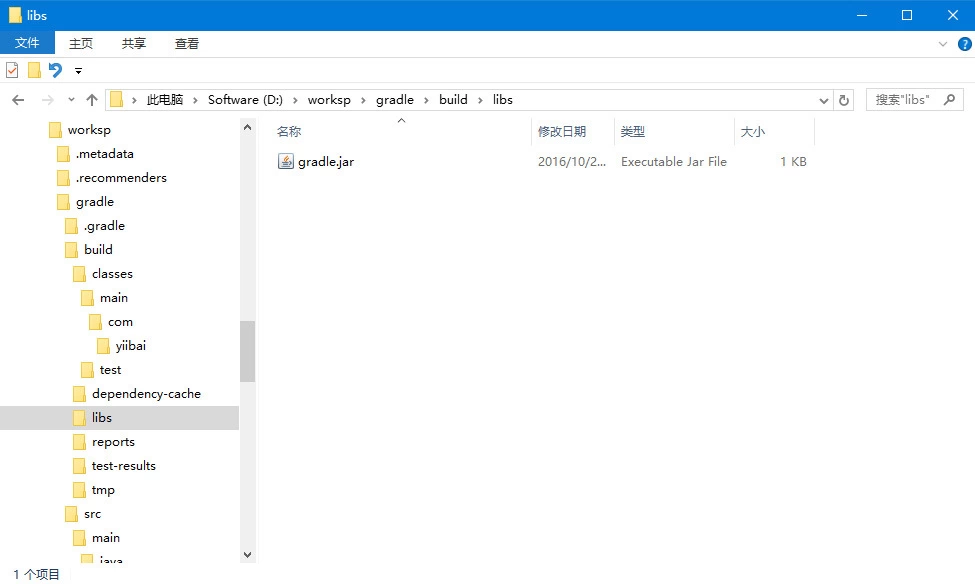Click the New Folder icon in quick access toolbar
The width and height of the screenshot is (975, 584).
click(34, 70)
